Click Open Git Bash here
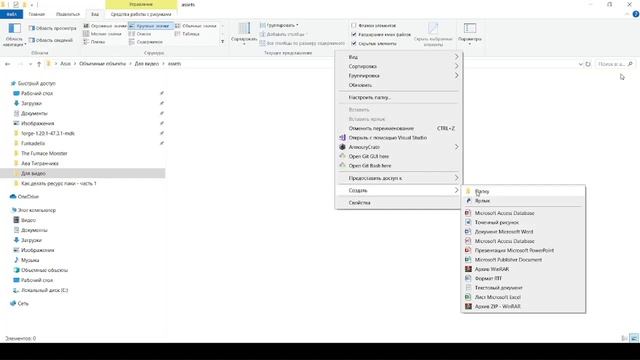The image size is (640, 360). 398,166
